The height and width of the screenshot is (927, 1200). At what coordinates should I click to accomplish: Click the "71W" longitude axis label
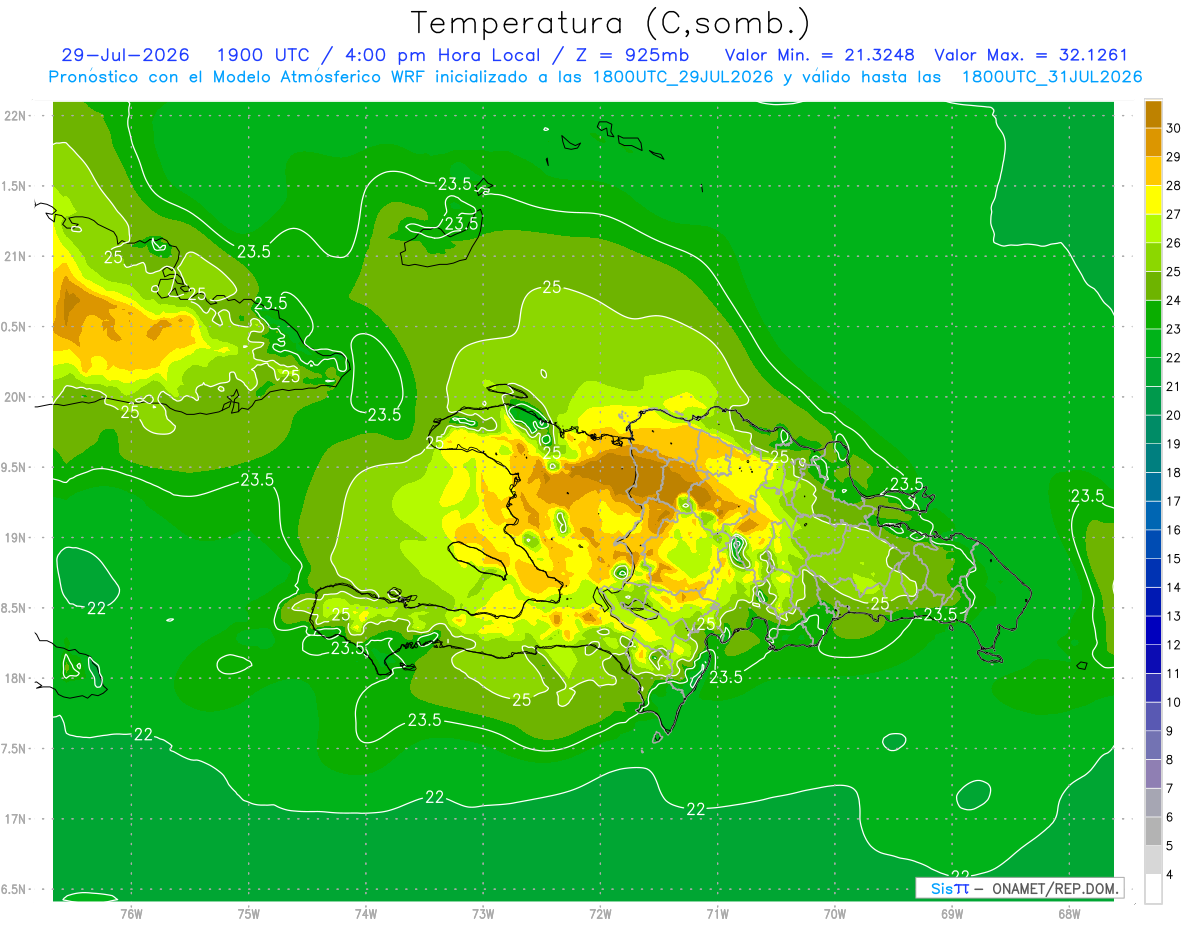[x=717, y=913]
